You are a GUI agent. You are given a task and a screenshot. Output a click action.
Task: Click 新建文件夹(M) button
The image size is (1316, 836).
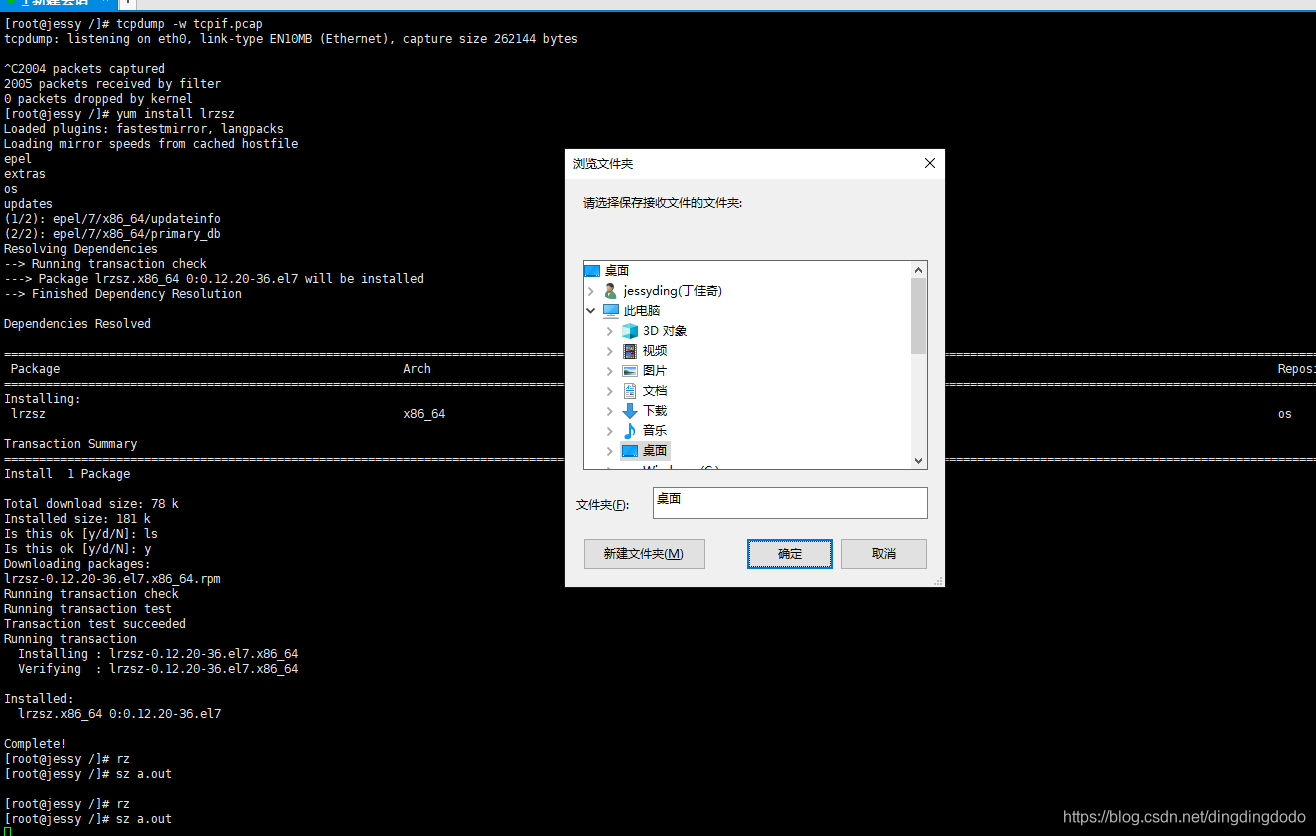pyautogui.click(x=644, y=554)
